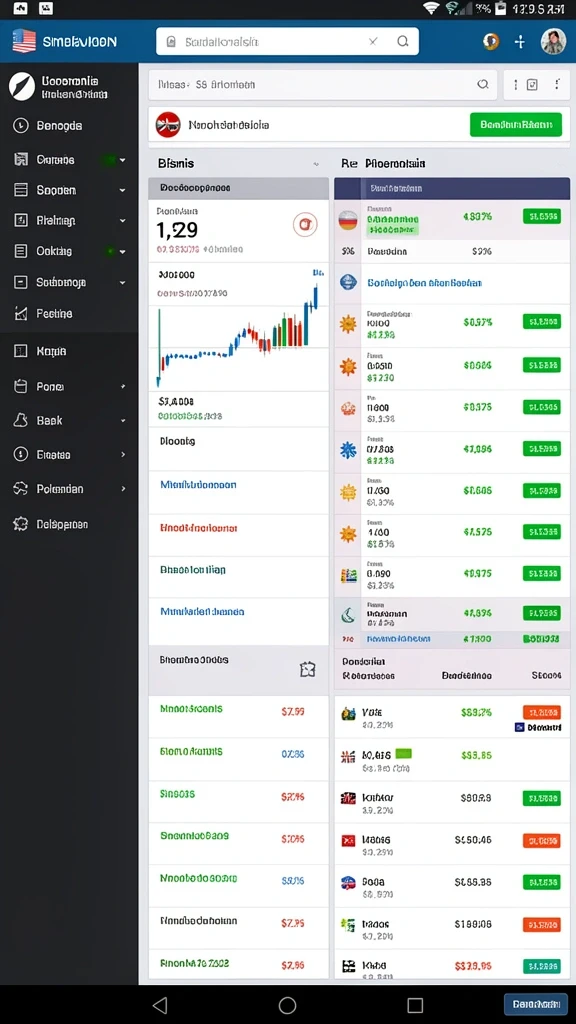Tap the Android home circle
576x1024 pixels.
point(287,1004)
